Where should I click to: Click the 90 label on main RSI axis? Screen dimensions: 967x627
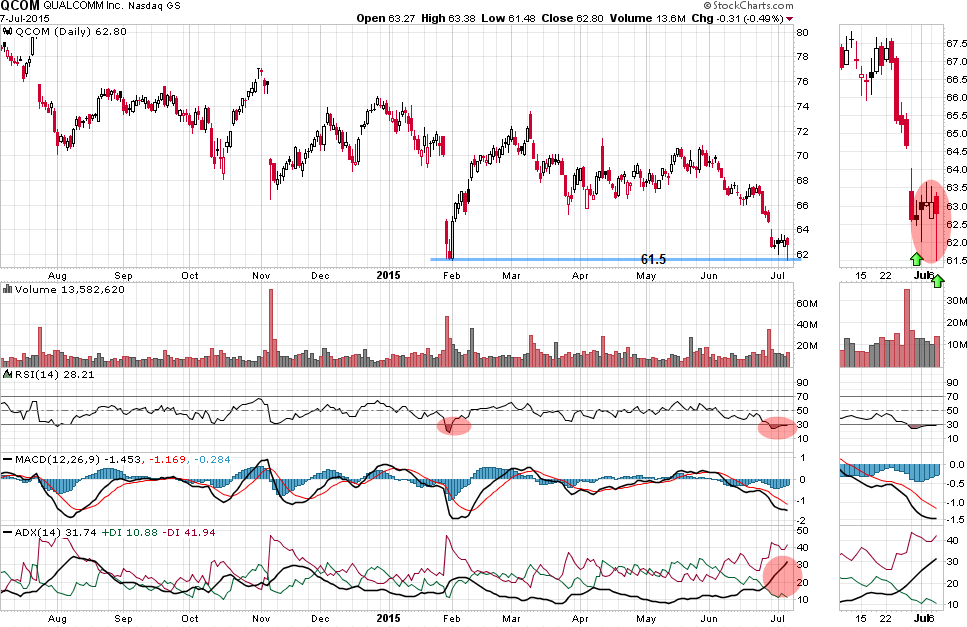[x=802, y=382]
